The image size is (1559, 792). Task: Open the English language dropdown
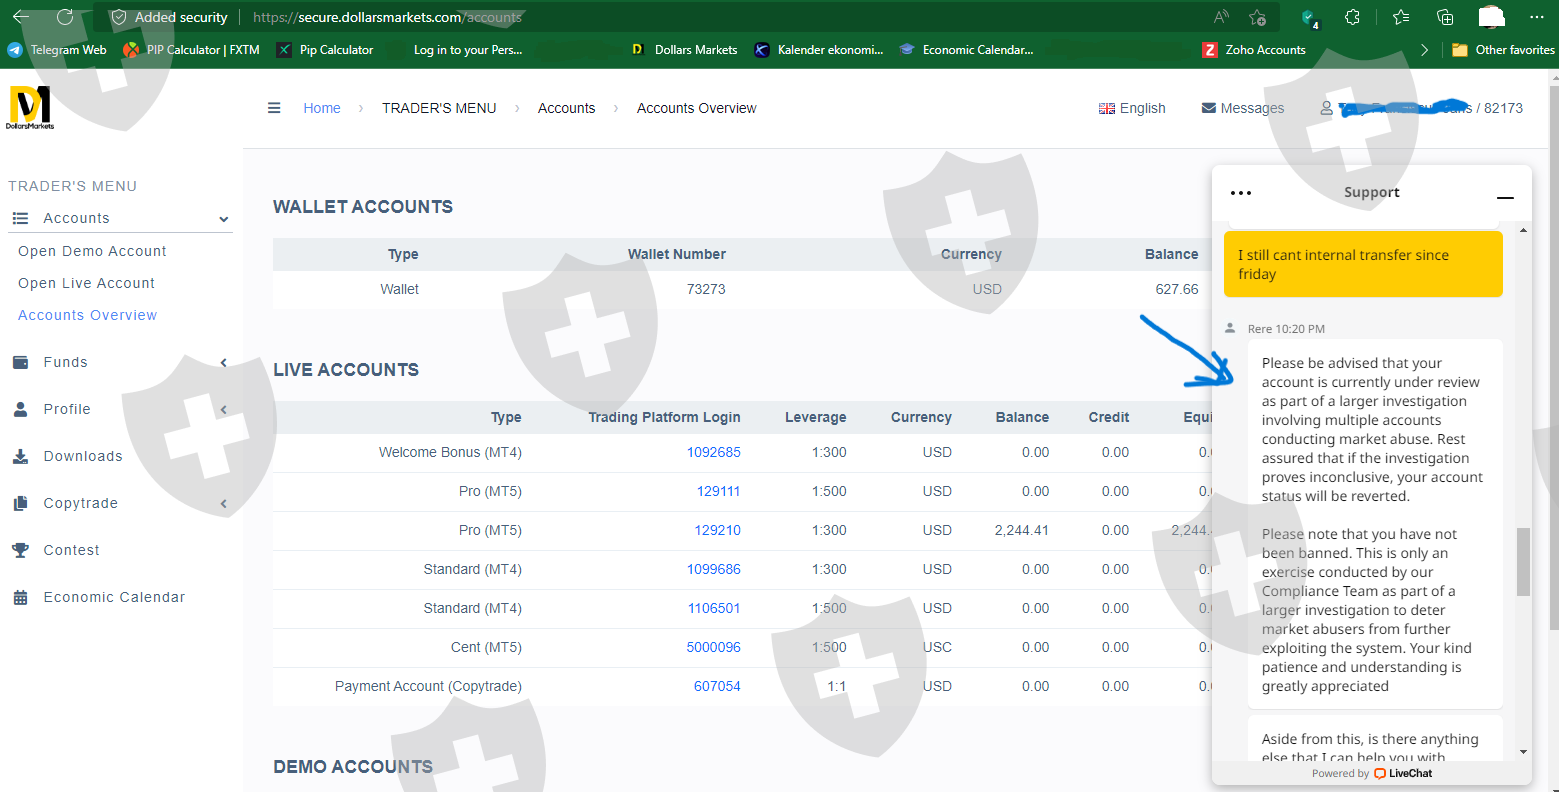(x=1132, y=108)
